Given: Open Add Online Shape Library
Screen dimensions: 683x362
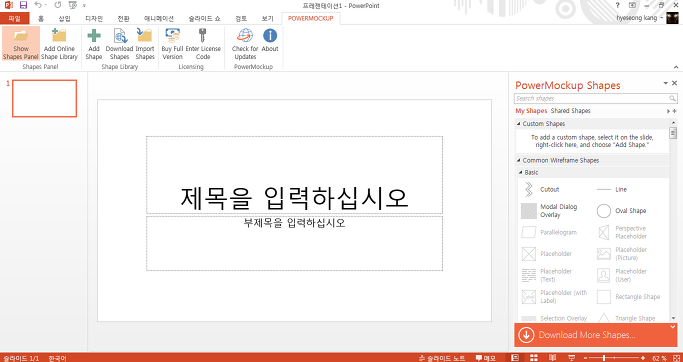Looking at the screenshot, I should point(59,44).
